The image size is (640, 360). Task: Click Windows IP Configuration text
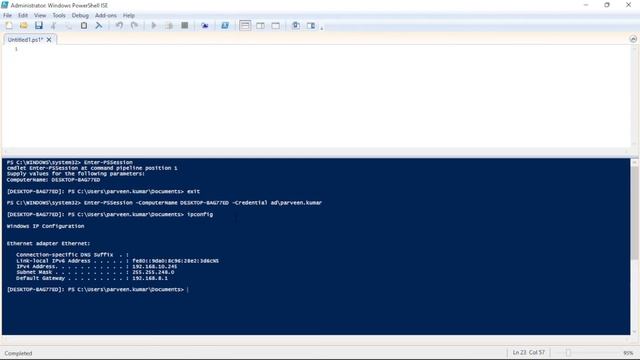(45, 226)
